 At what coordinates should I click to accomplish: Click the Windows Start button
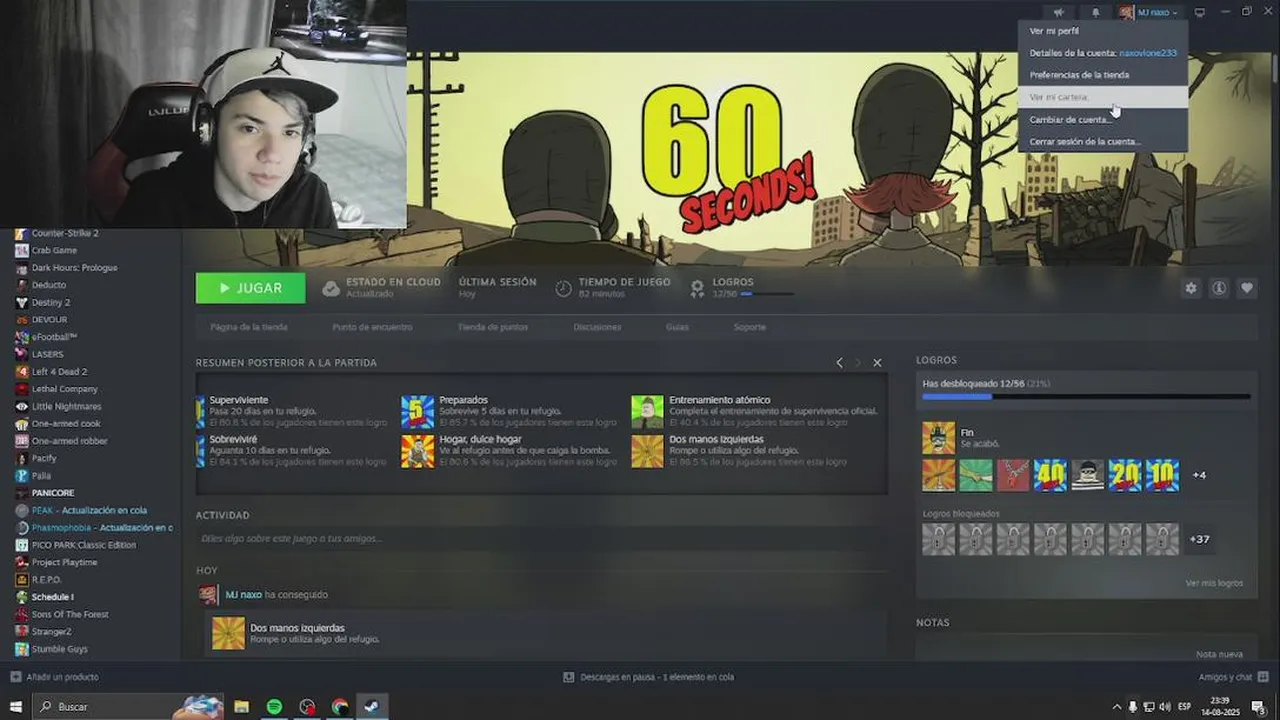click(15, 706)
